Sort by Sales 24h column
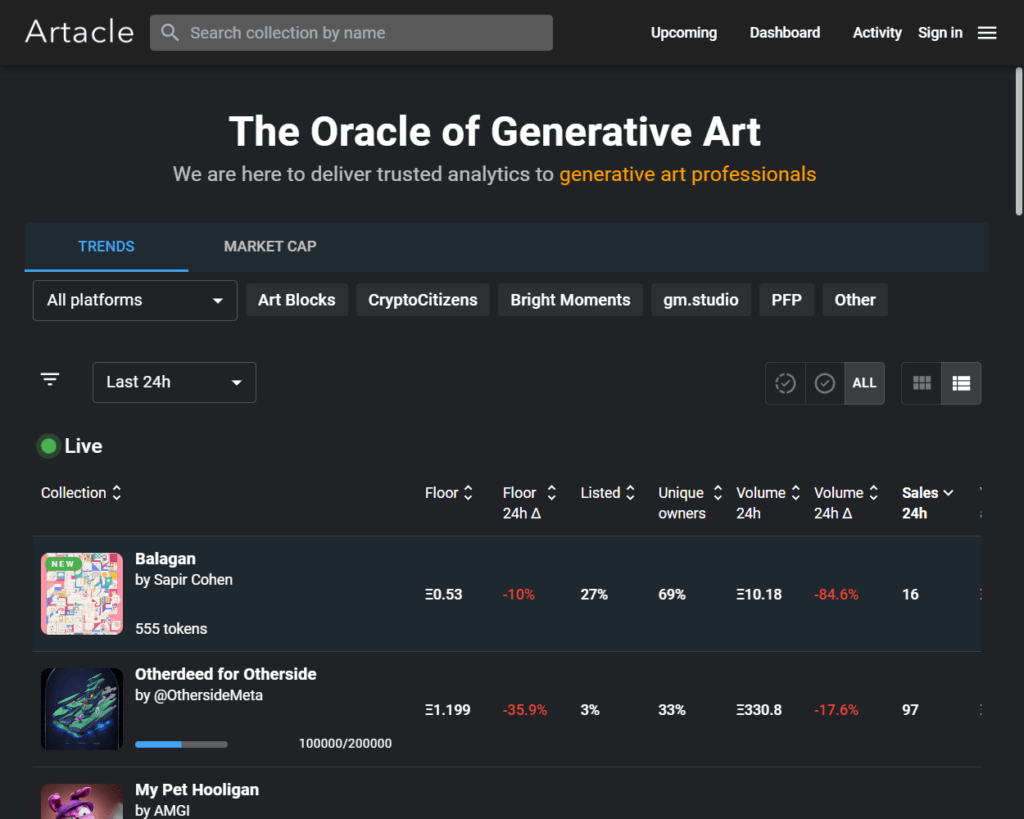 click(x=927, y=503)
